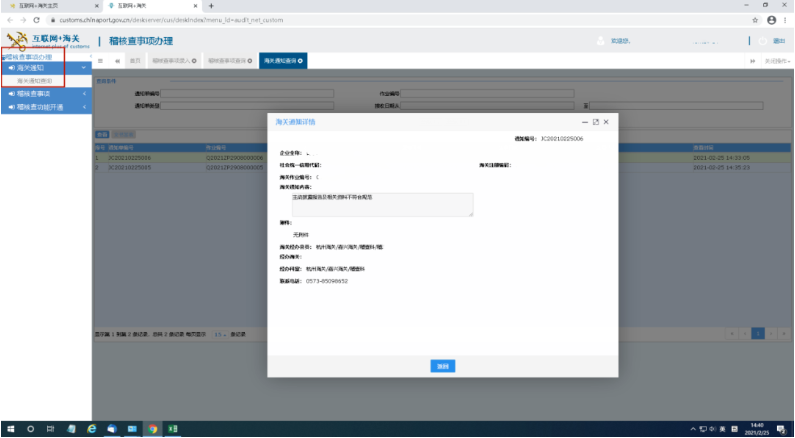Click notice number JC20210225006 in dialog
795x438 pixels.
(x=562, y=138)
